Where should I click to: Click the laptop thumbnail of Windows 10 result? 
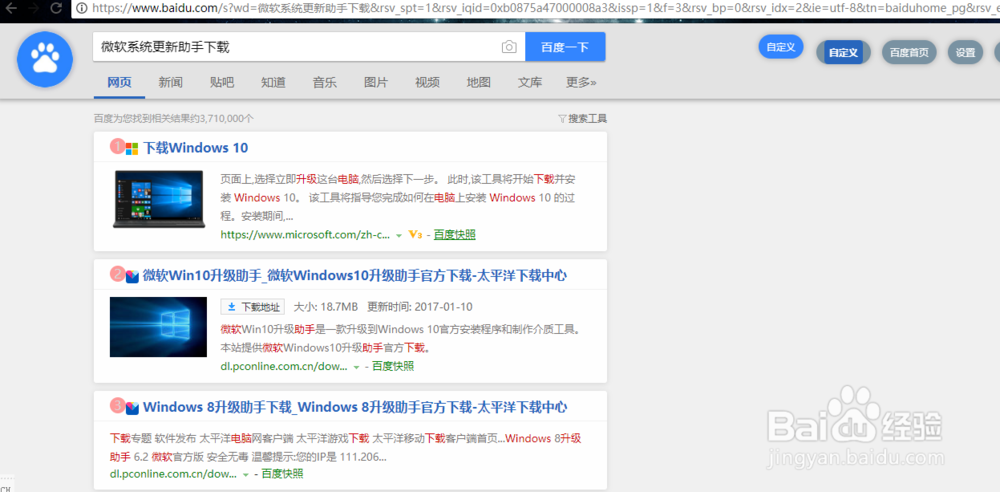coord(159,199)
